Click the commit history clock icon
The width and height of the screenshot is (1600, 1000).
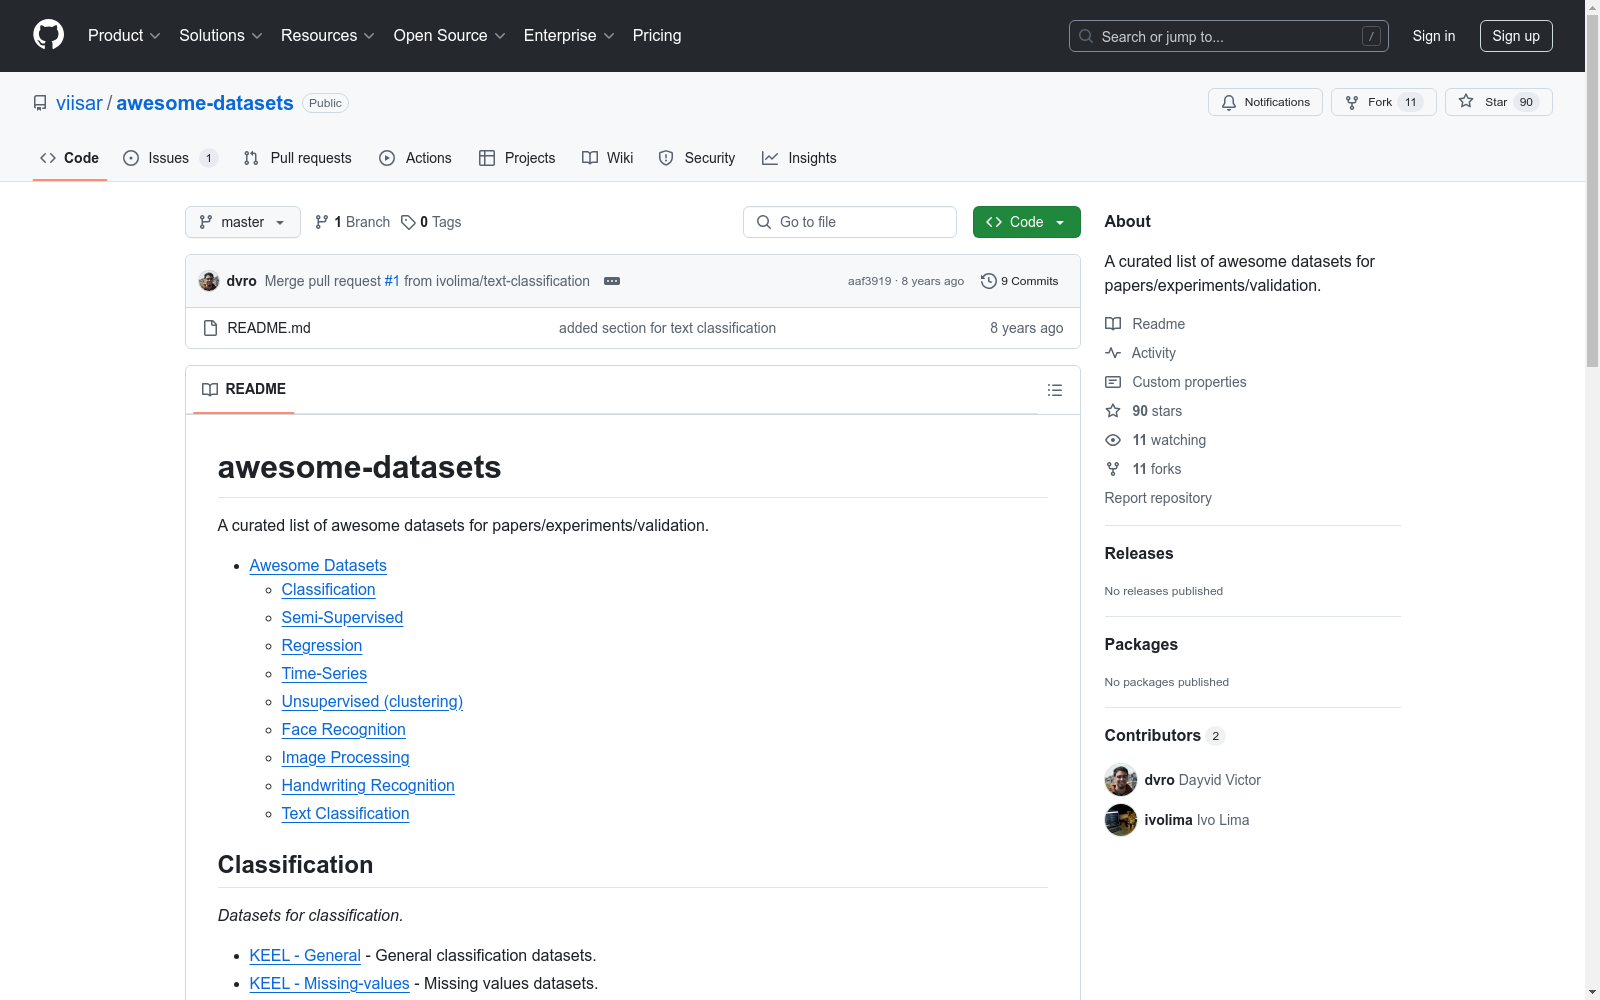coord(989,281)
